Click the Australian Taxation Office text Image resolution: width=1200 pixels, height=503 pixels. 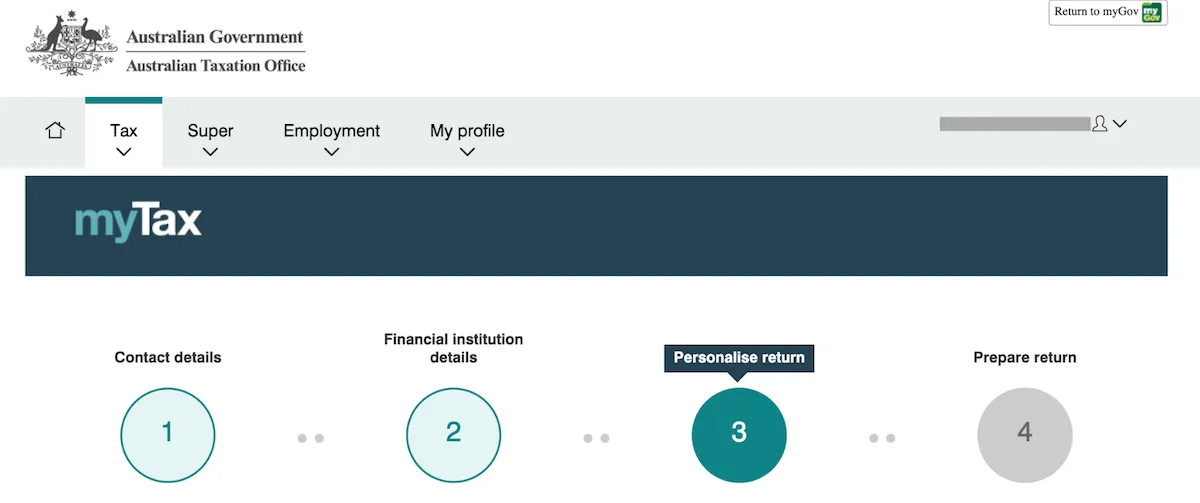(216, 66)
